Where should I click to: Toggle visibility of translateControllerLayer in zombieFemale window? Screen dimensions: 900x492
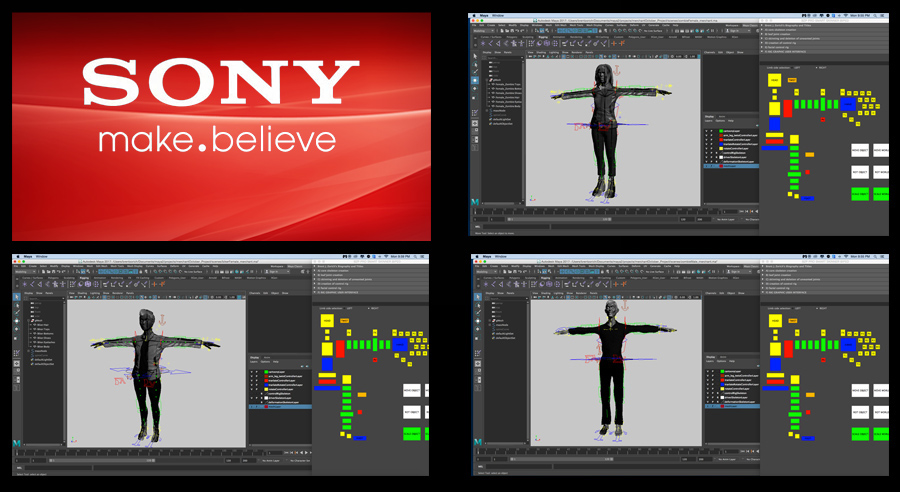tap(707, 140)
